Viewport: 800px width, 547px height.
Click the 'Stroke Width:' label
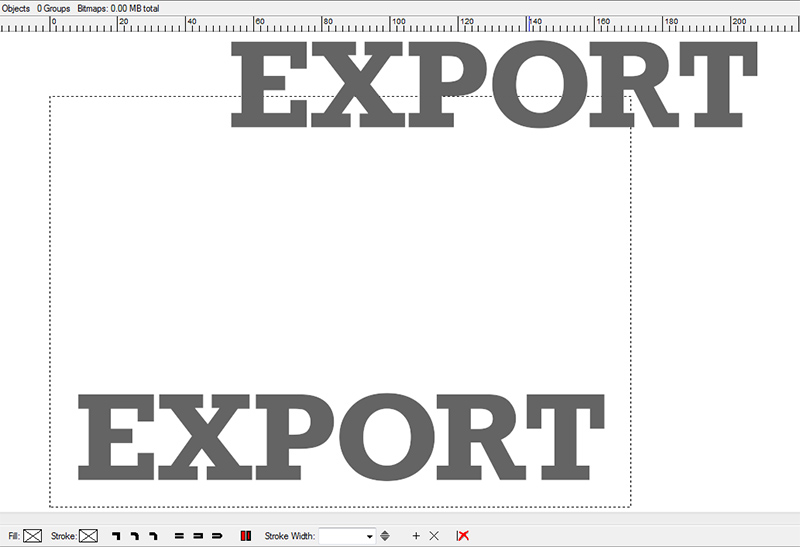point(290,536)
